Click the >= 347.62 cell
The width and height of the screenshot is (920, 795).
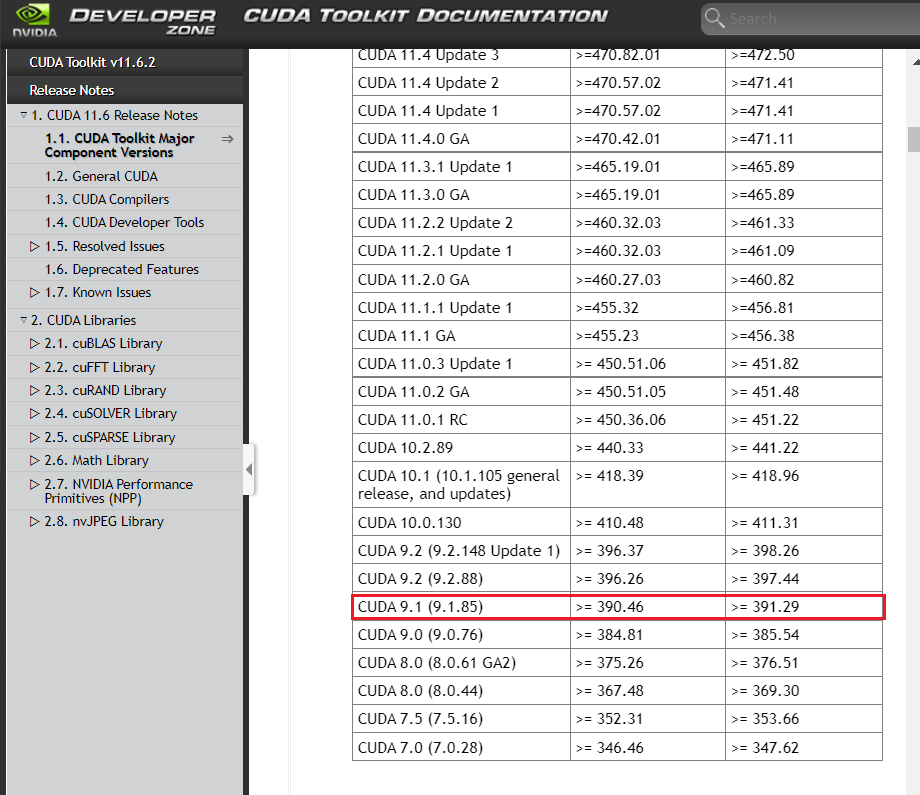click(x=804, y=747)
